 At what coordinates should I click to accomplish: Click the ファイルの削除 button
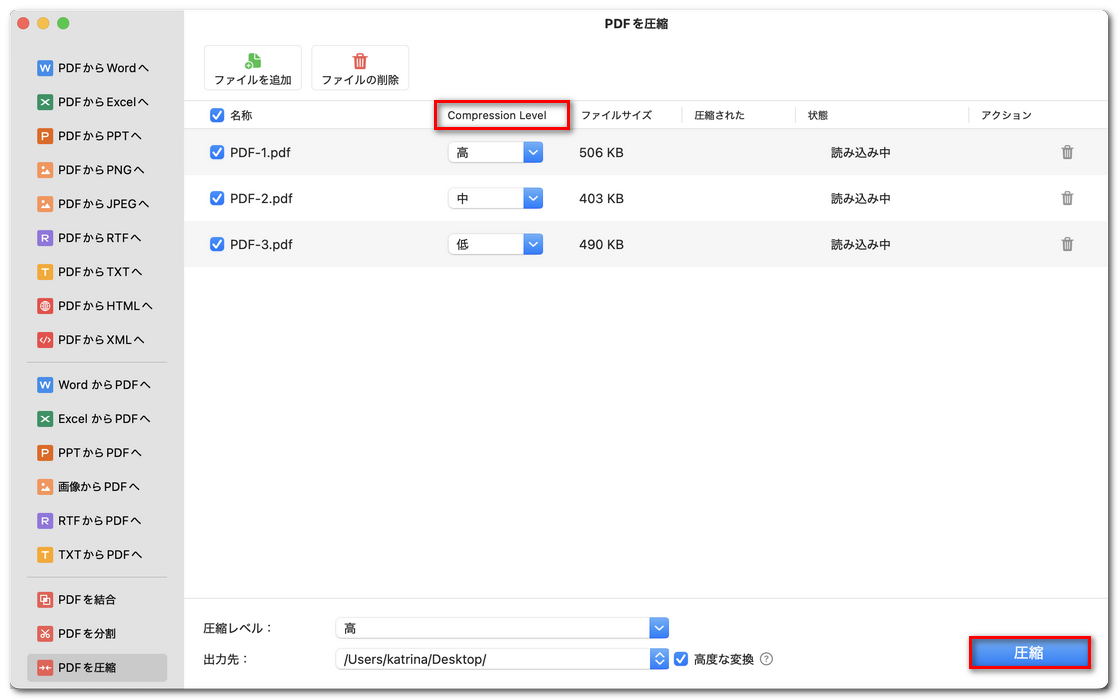point(360,67)
